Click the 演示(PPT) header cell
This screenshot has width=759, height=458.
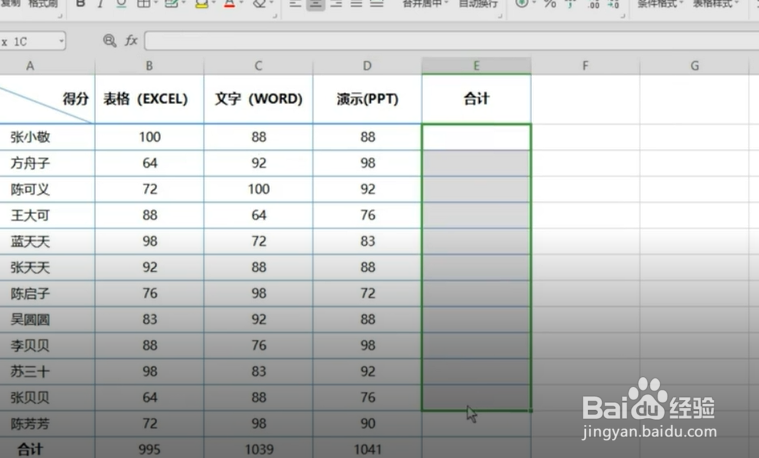tap(367, 99)
